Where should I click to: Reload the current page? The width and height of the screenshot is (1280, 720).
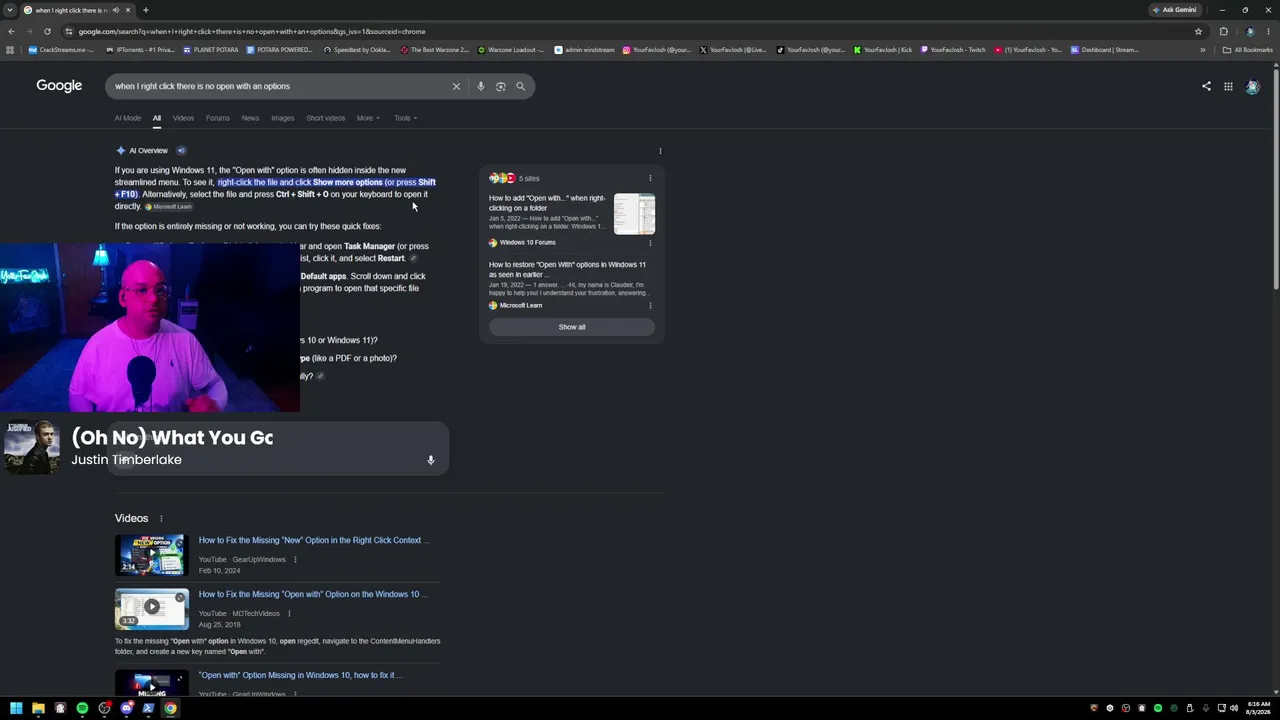(47, 31)
